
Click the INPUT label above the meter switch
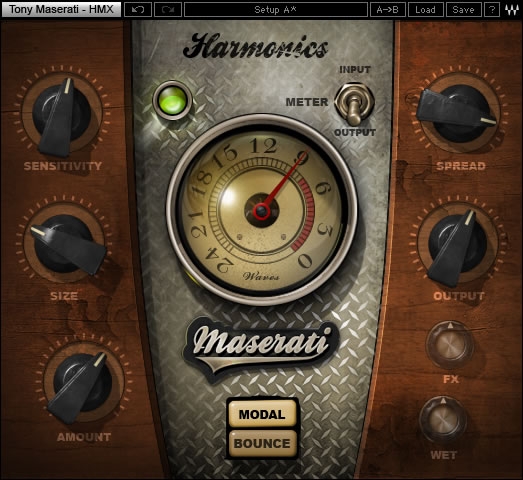tap(355, 69)
